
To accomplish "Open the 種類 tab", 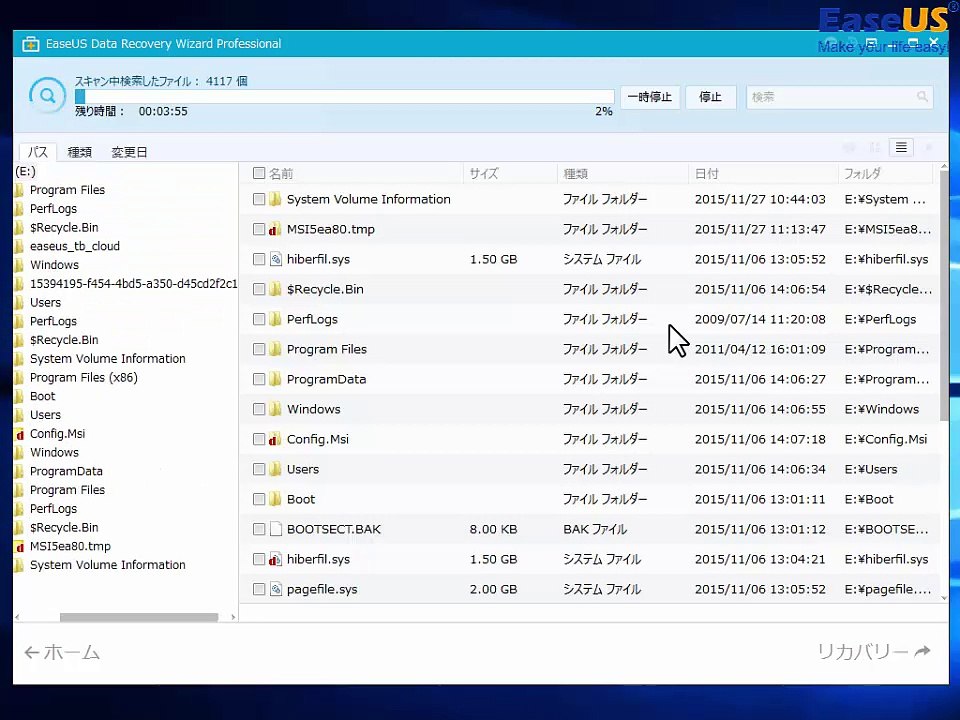I will [80, 152].
